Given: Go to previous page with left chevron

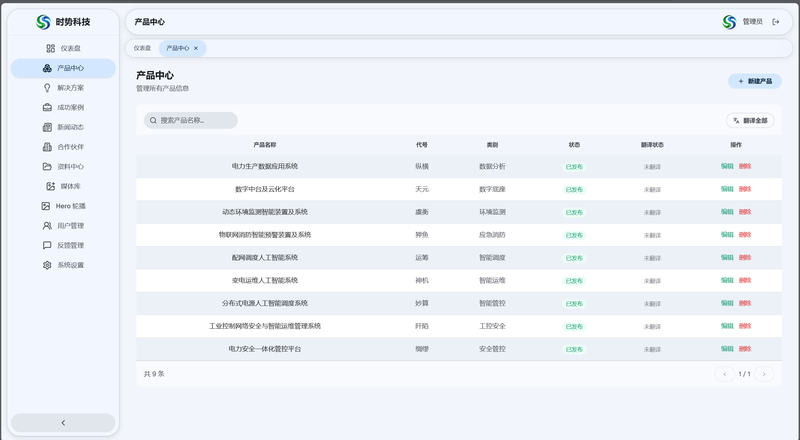Looking at the screenshot, I should (724, 374).
